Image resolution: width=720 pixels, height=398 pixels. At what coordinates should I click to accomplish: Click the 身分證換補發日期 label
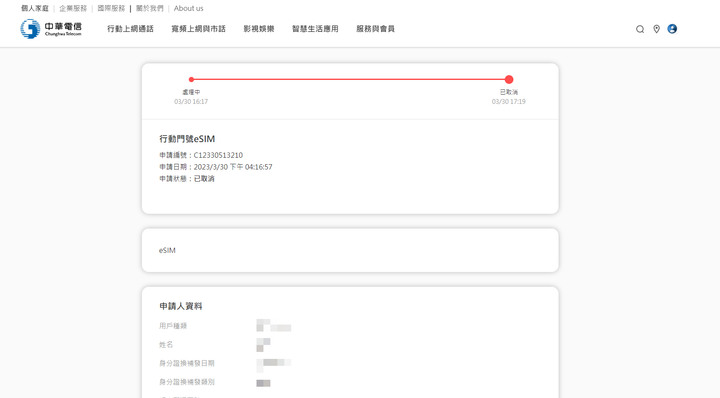(187, 363)
